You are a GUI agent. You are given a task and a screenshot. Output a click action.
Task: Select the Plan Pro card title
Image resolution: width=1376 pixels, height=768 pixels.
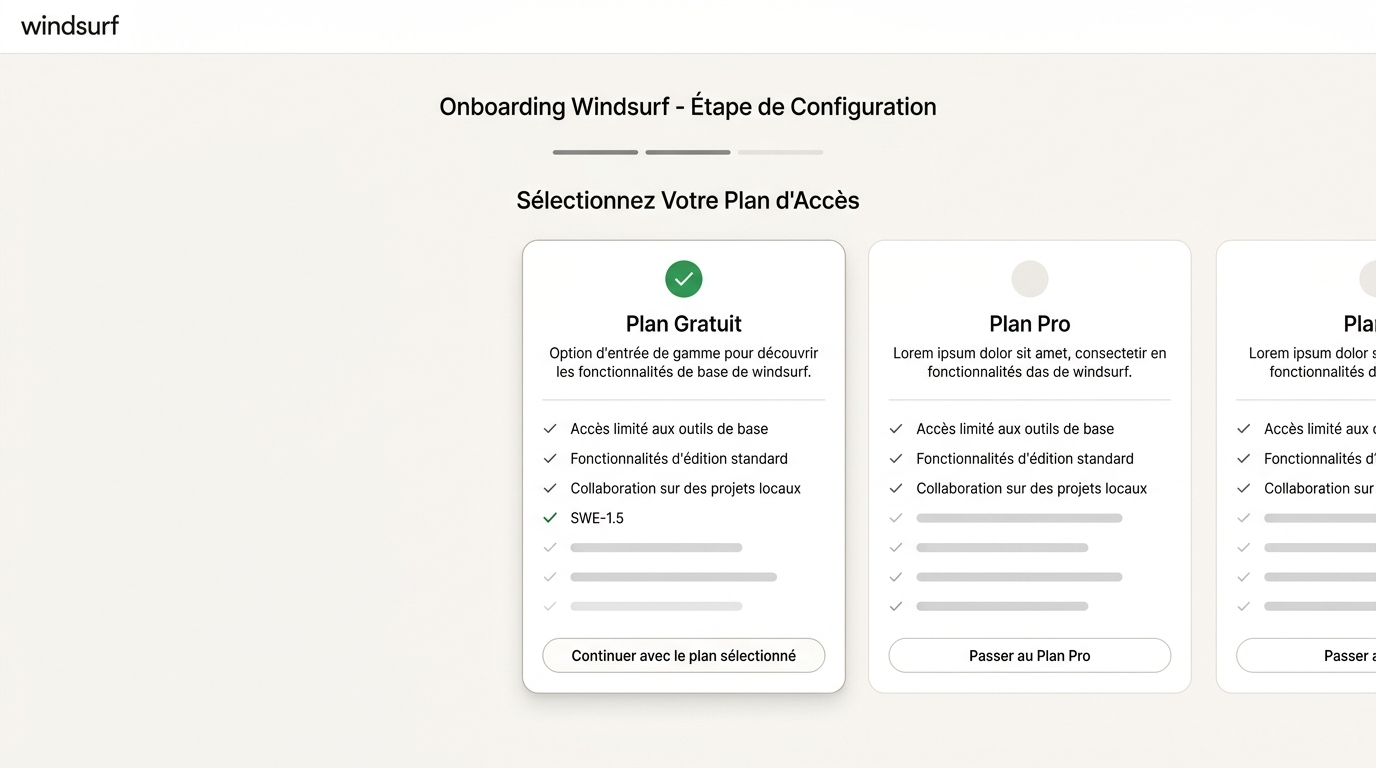click(1030, 324)
